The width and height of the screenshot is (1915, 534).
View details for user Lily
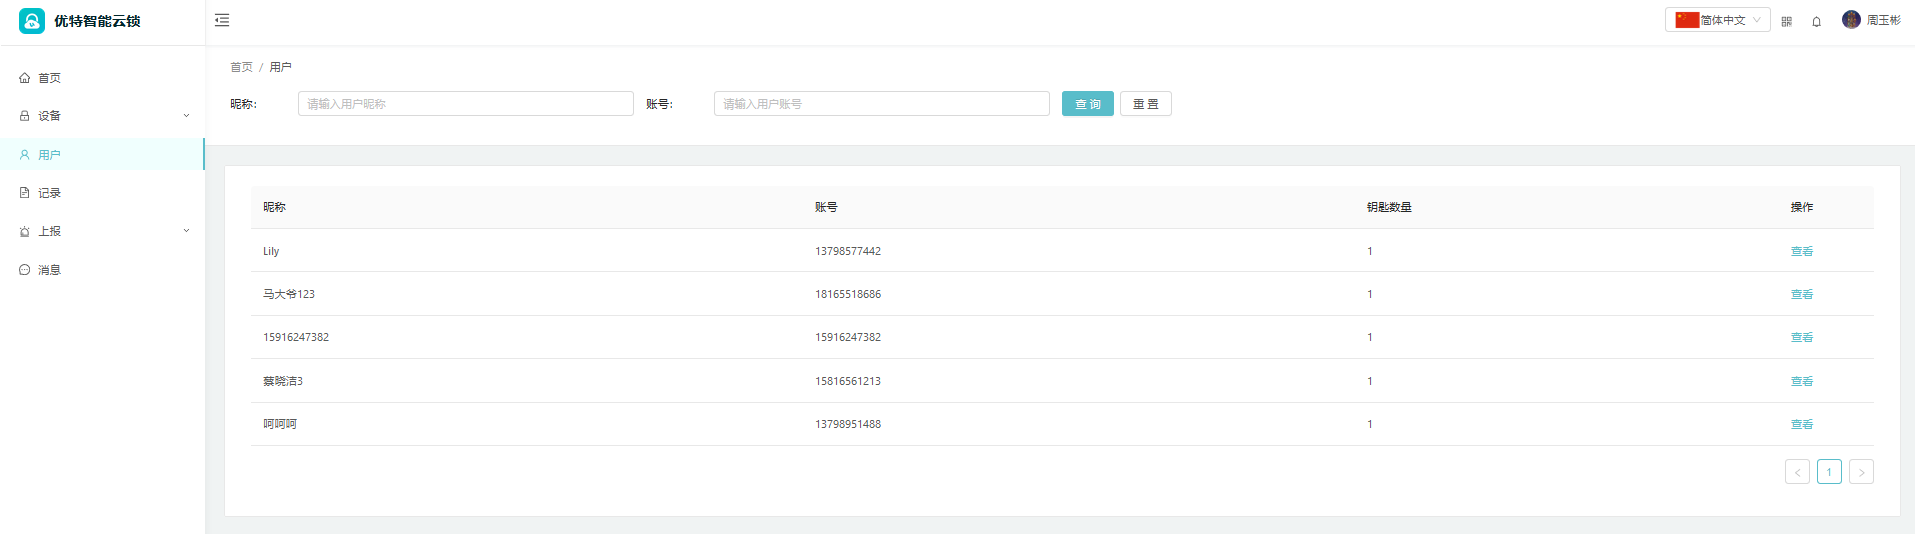(1801, 251)
